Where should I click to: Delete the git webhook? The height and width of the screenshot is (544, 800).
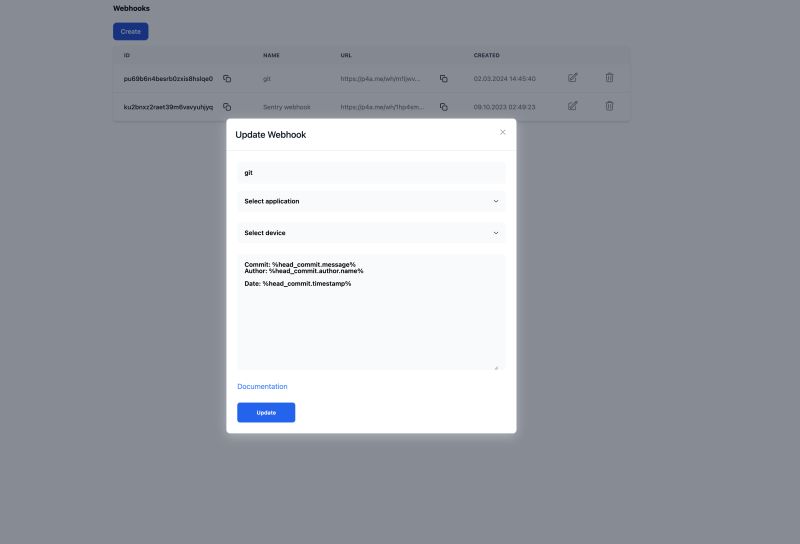point(609,78)
